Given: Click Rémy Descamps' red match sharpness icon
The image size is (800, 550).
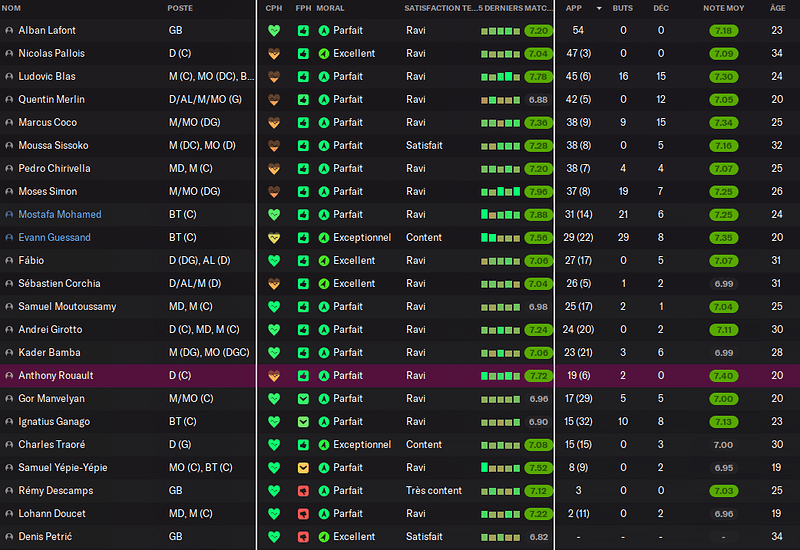Looking at the screenshot, I should pos(303,491).
